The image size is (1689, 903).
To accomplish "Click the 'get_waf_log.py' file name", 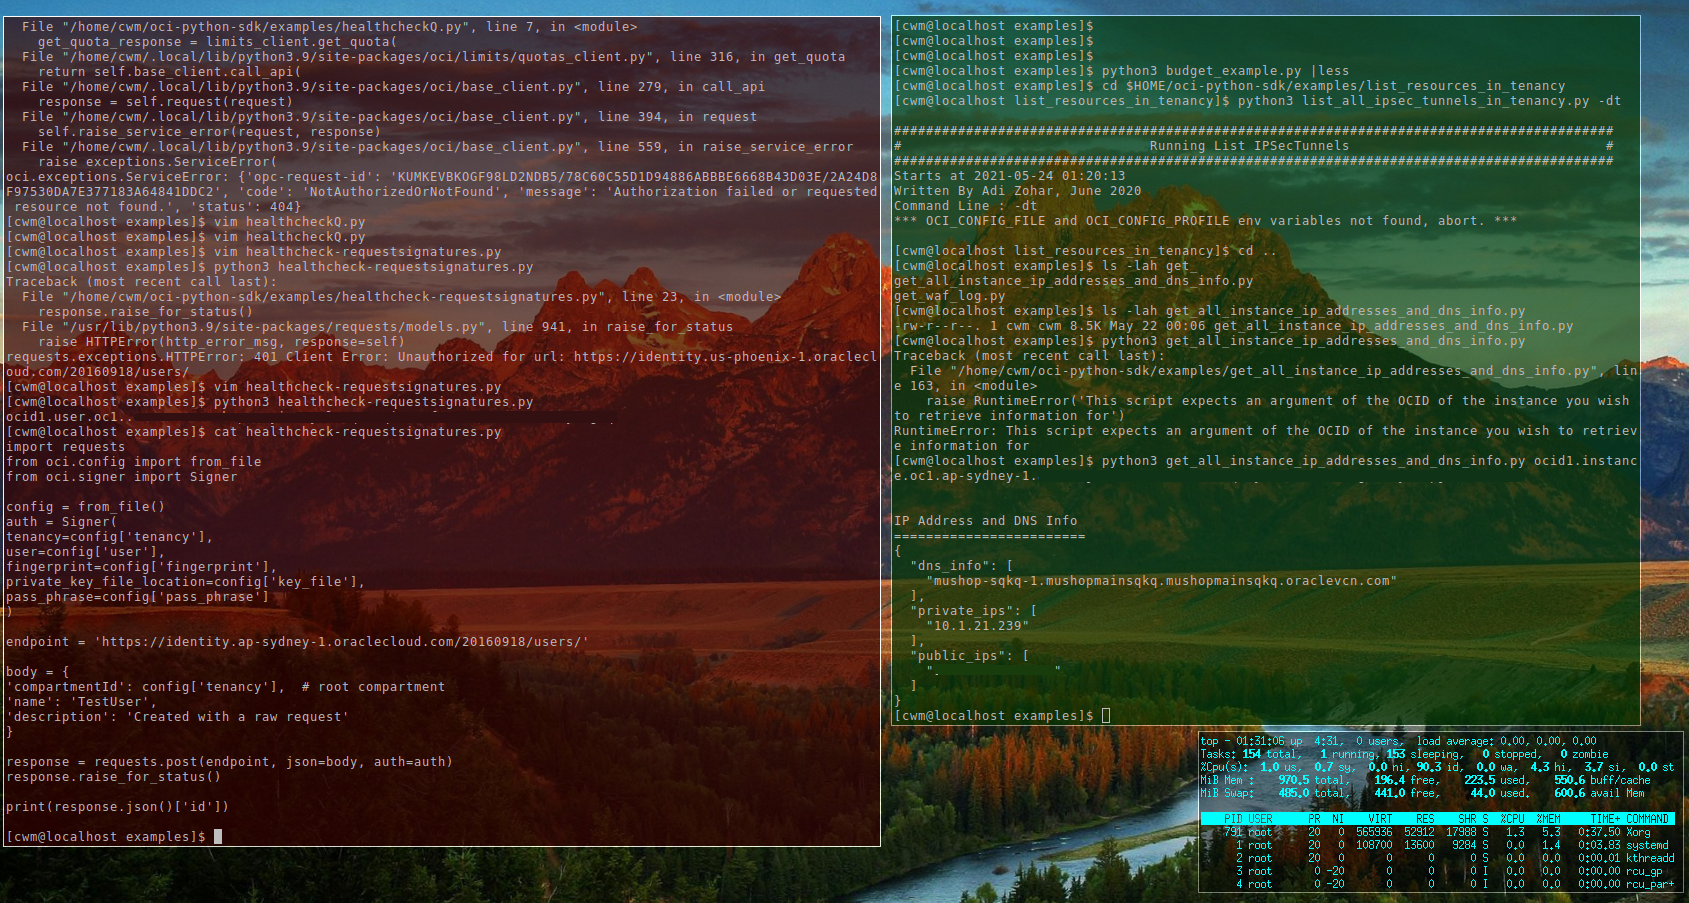I will [x=949, y=296].
